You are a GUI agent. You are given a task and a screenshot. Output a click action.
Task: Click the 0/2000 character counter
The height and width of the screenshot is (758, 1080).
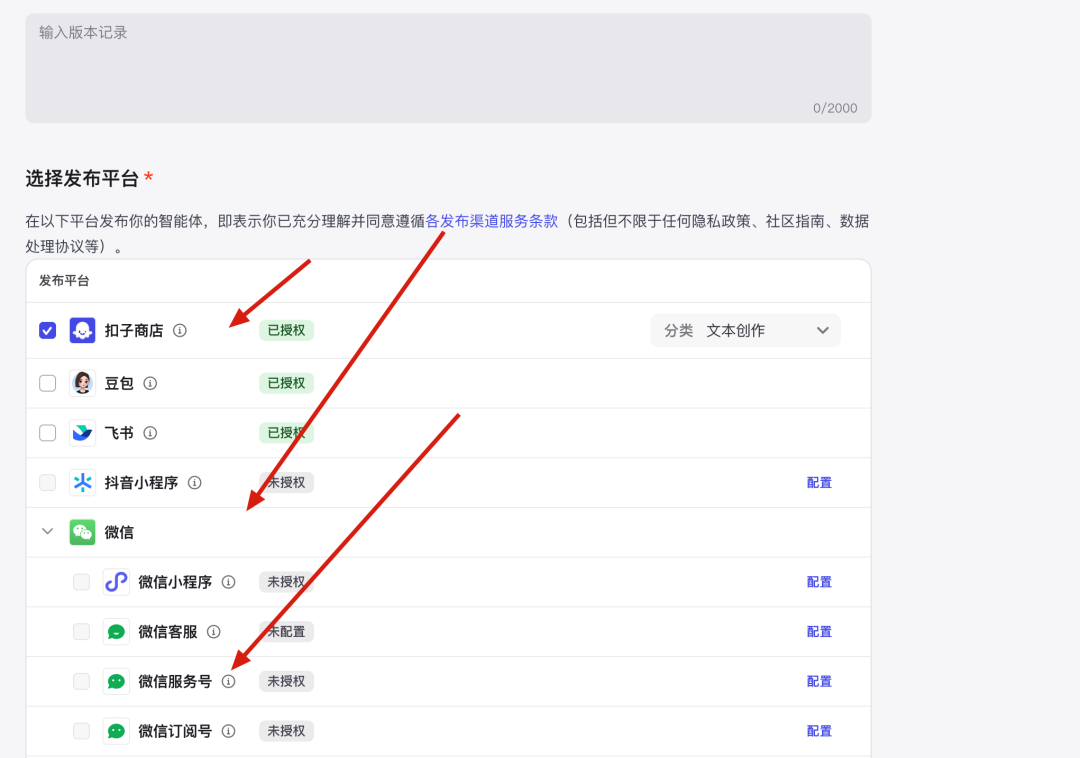click(x=835, y=108)
